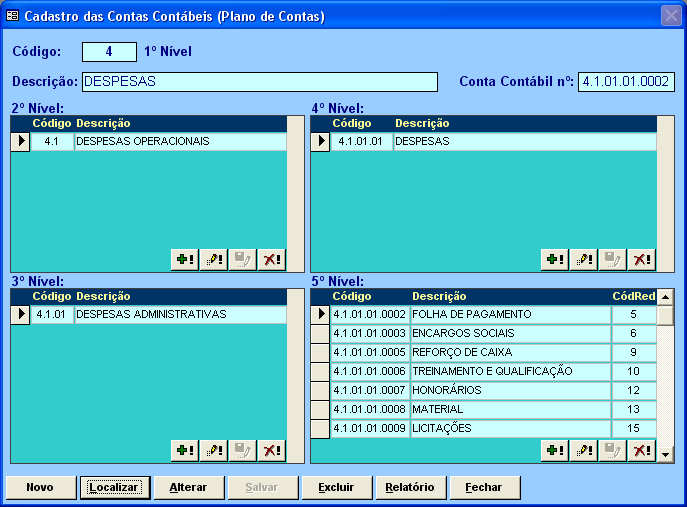This screenshot has height=507, width=687.
Task: Add a new 5º Nível account
Action: coord(555,451)
